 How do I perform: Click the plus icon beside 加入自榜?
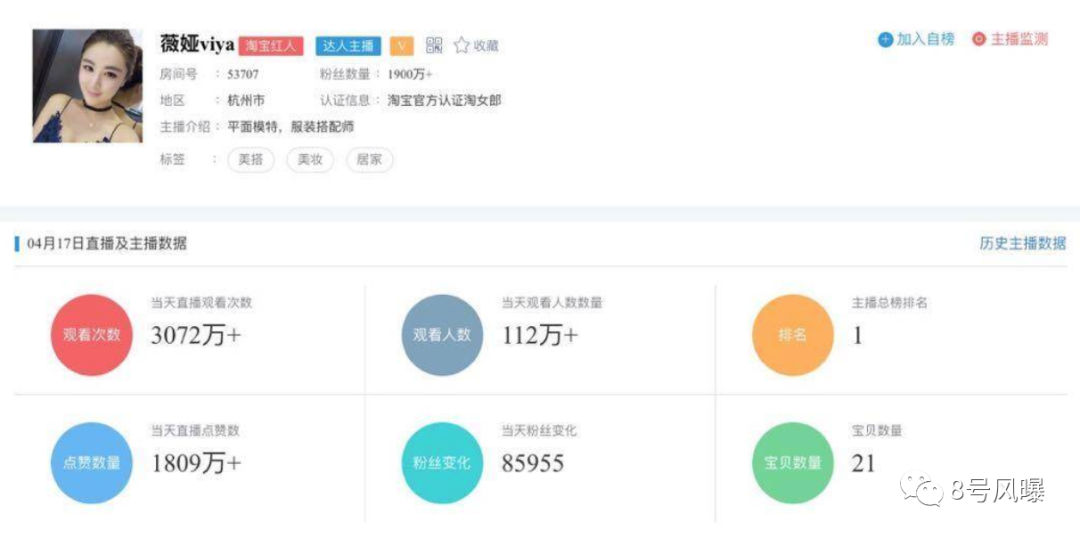click(885, 40)
